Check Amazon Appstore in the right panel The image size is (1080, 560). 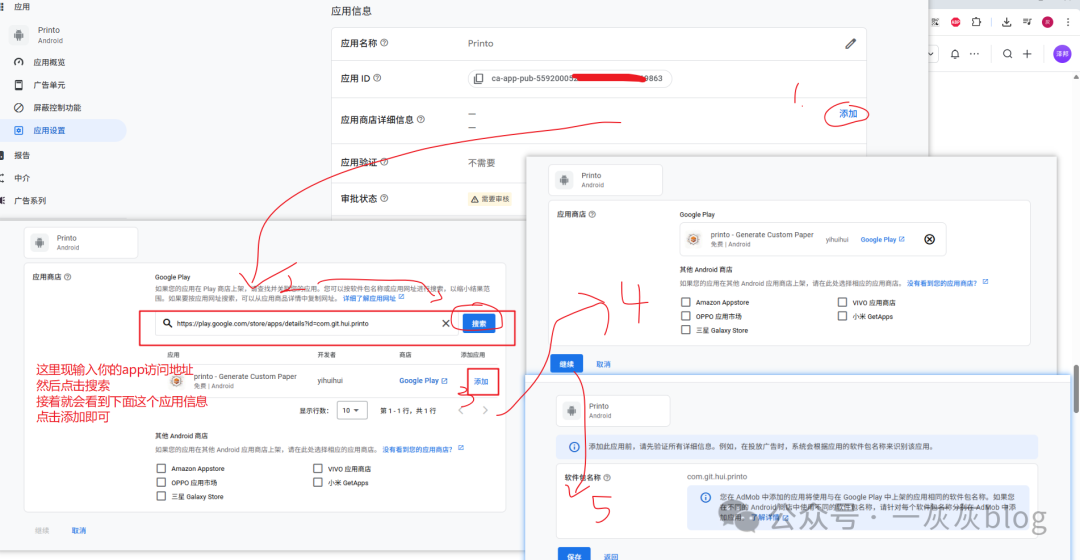[685, 302]
